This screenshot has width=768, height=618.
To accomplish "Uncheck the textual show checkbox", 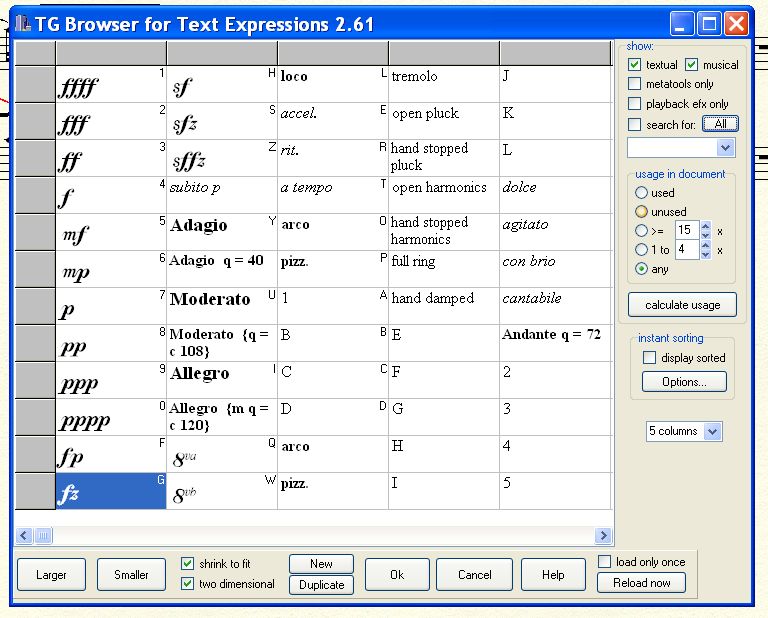I will pyautogui.click(x=636, y=65).
